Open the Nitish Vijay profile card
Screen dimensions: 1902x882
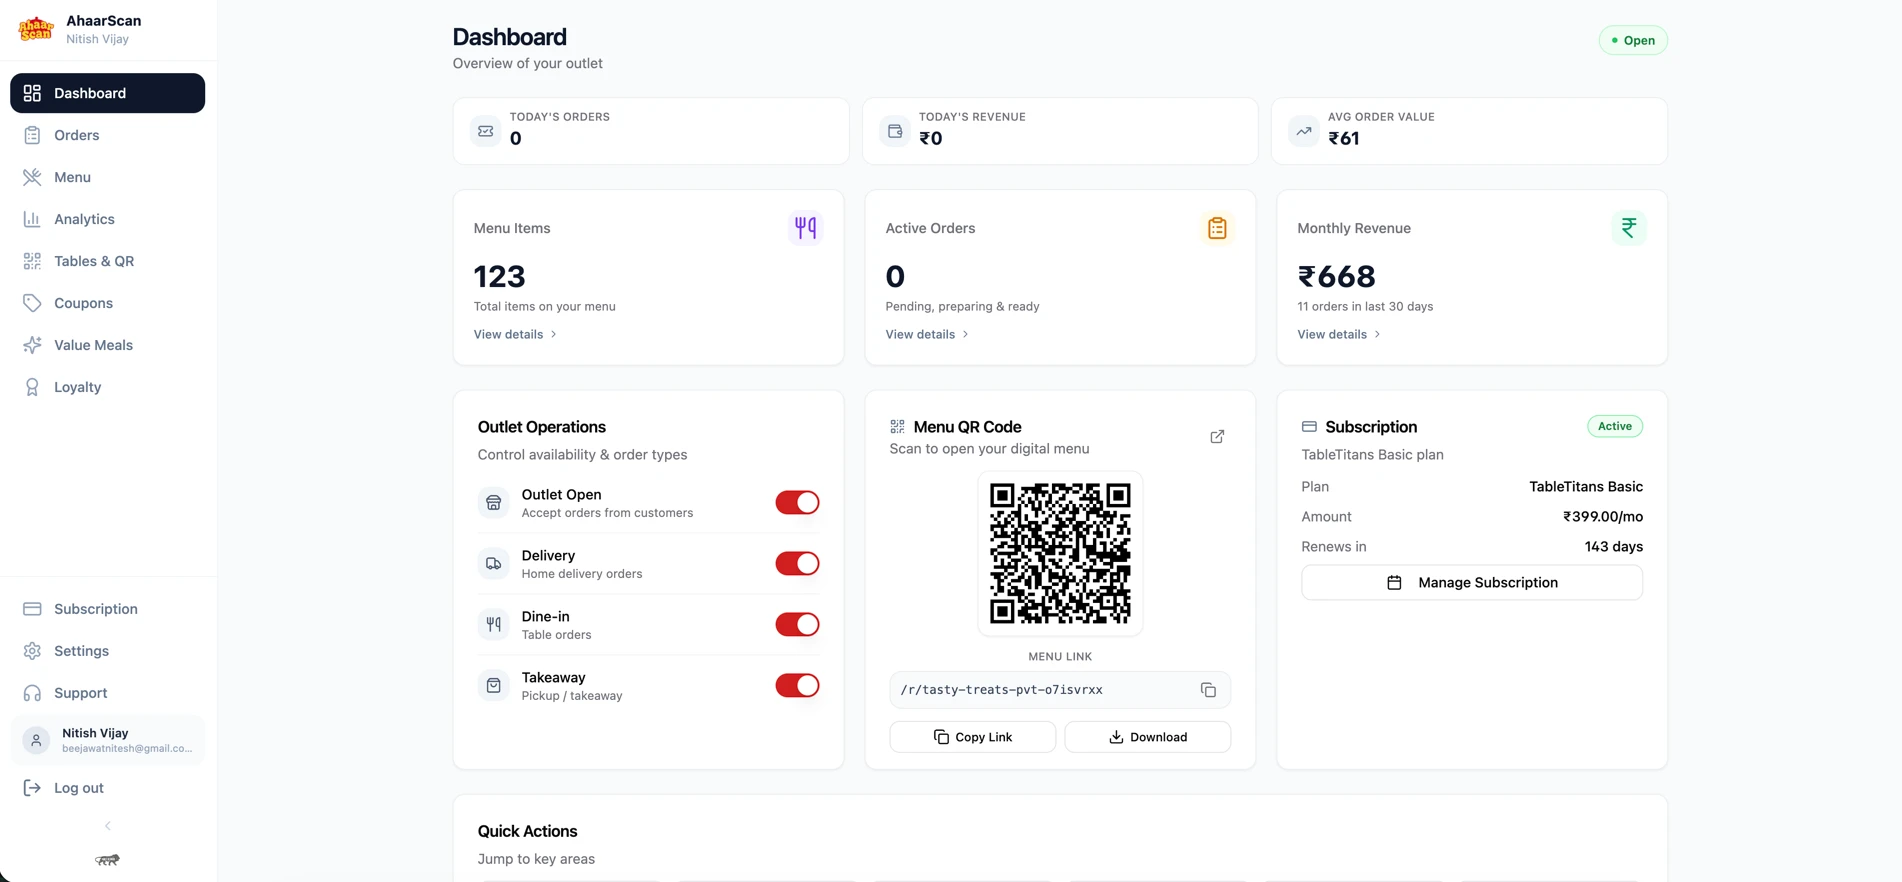click(108, 740)
